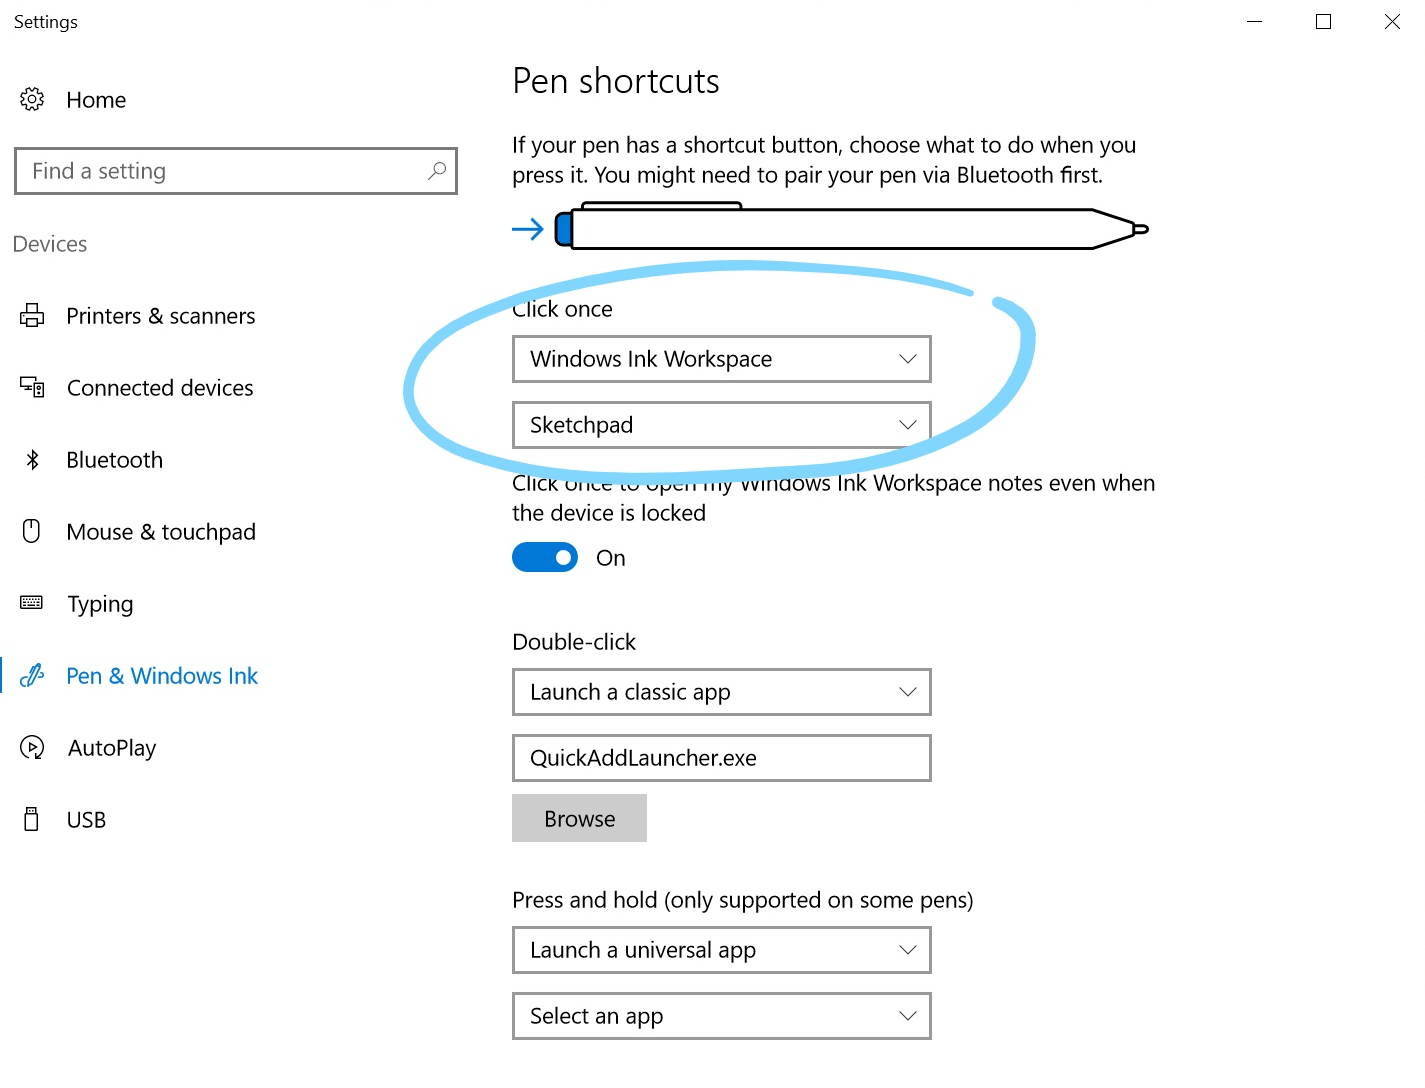Image resolution: width=1425 pixels, height=1088 pixels.
Task: Click the Home gear icon
Action: coord(32,99)
